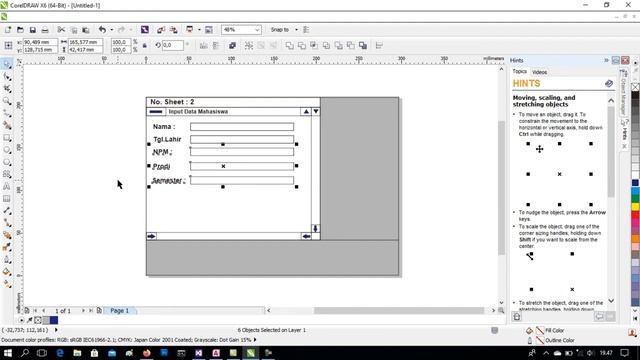Viewport: 640px width, 360px height.
Task: Expand the cursor coordinates arrow in the status bar
Action: tap(56, 330)
